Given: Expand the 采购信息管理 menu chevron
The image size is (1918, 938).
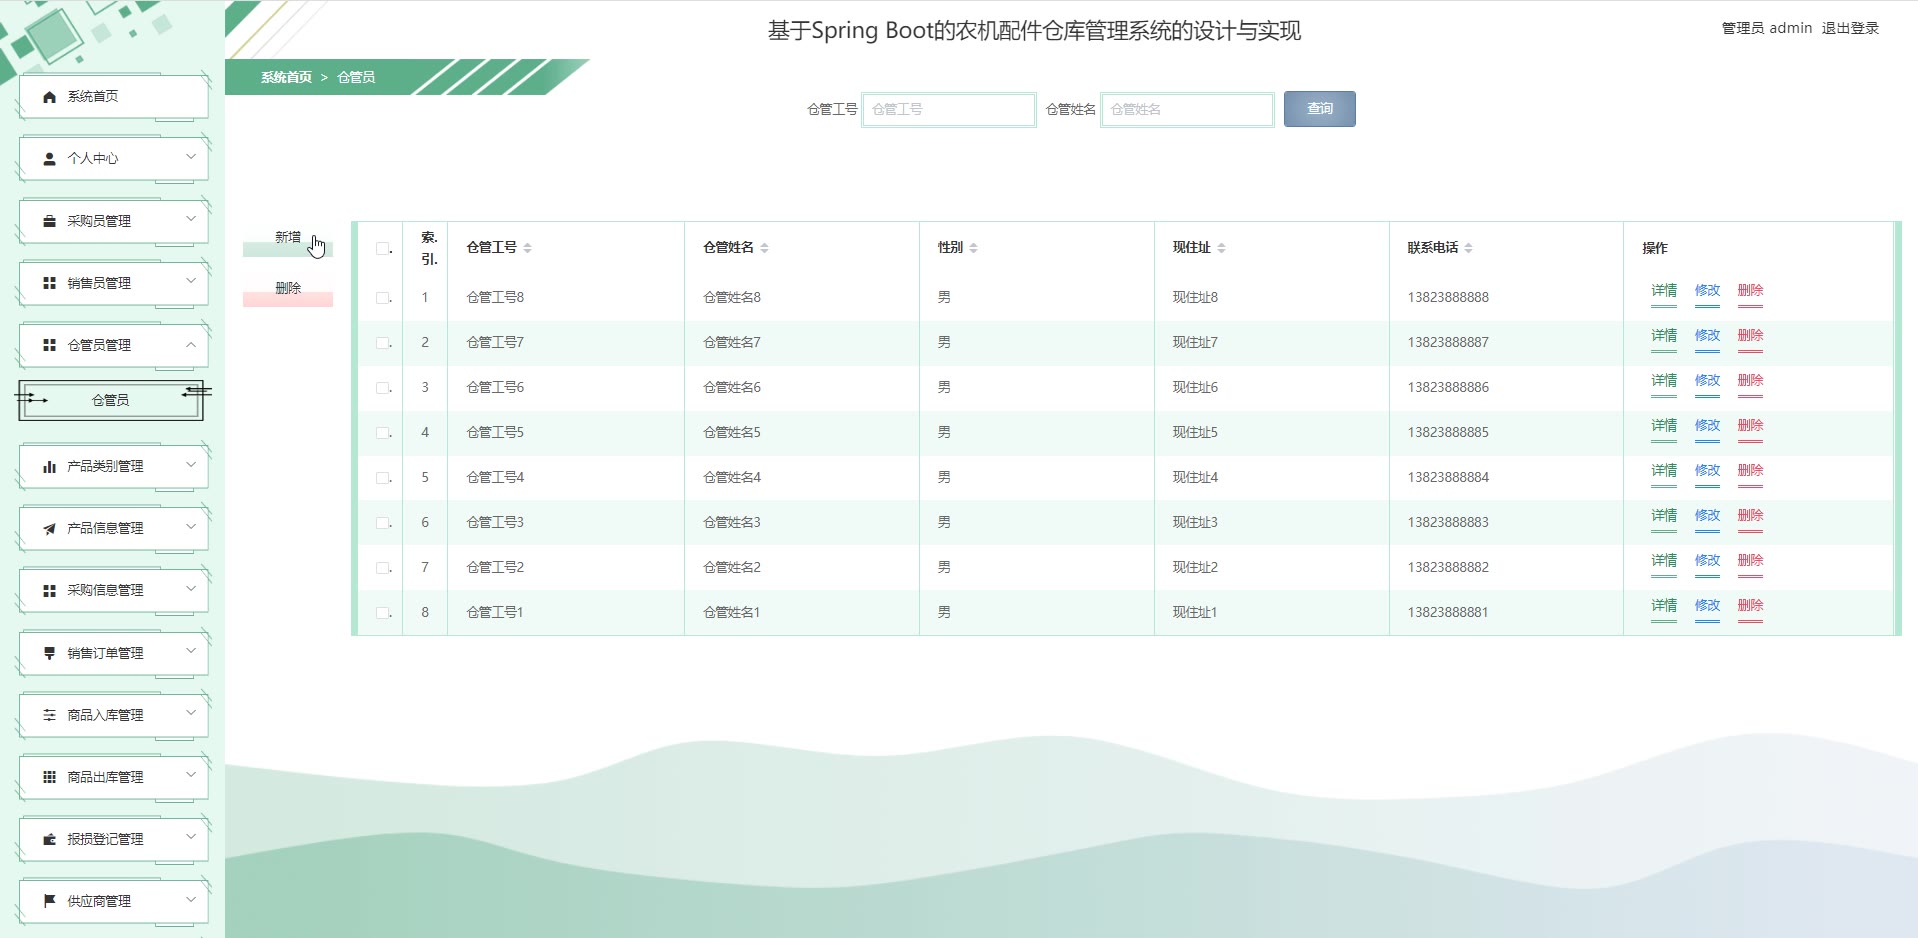Looking at the screenshot, I should (x=191, y=589).
